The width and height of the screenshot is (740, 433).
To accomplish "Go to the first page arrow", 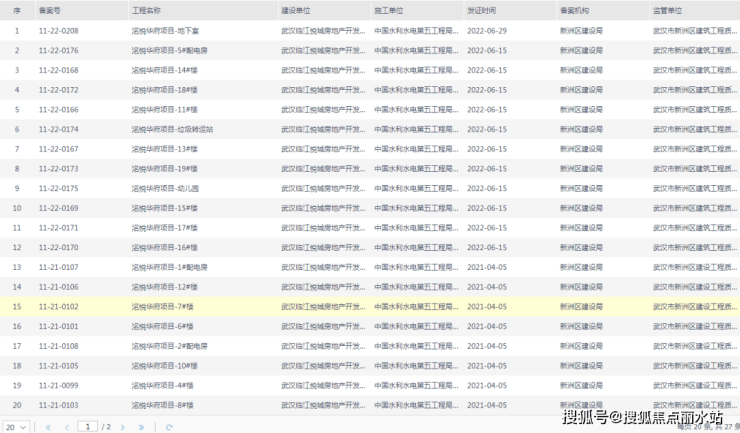I will 48,427.
